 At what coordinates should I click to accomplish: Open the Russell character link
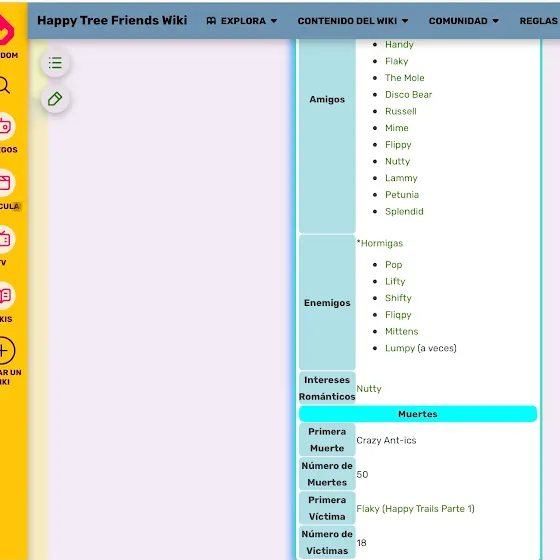(401, 111)
